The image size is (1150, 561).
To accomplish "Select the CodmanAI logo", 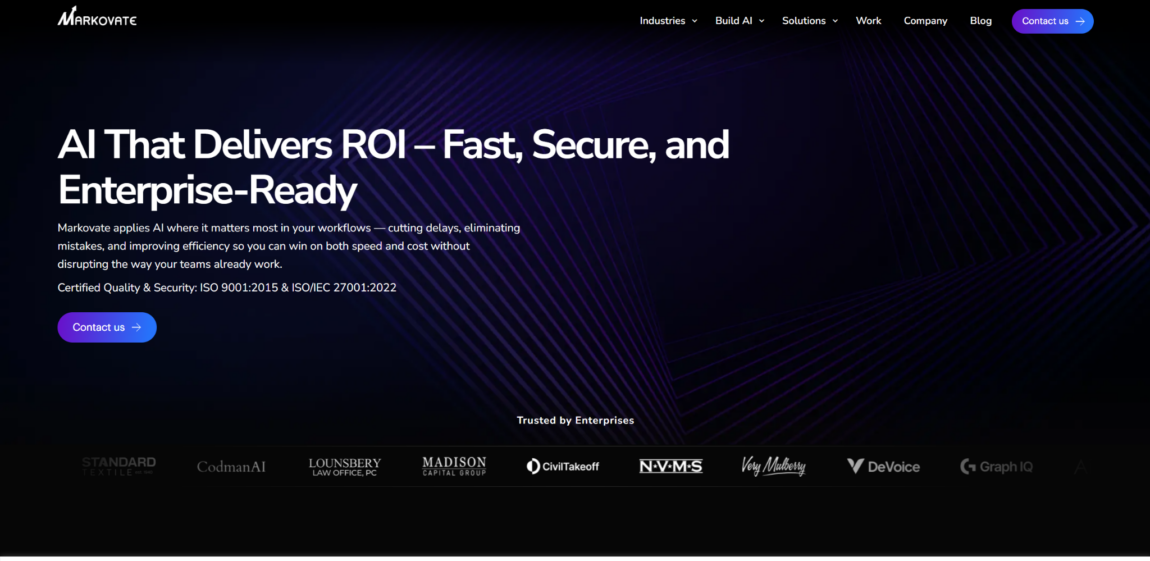I will tap(231, 466).
